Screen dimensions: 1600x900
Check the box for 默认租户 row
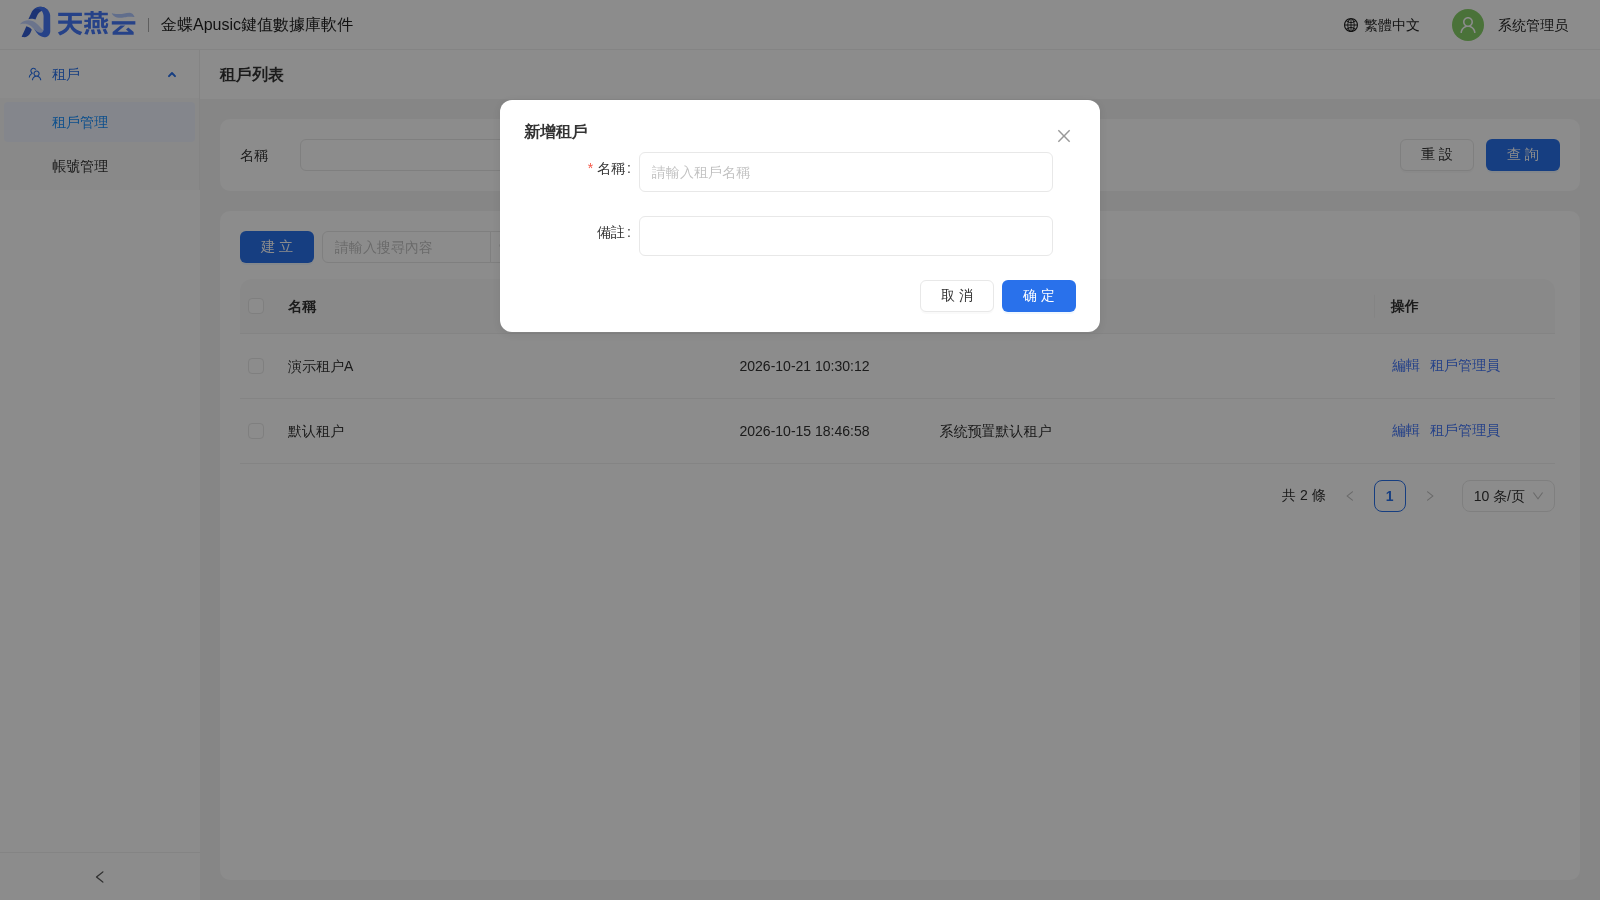coord(256,431)
